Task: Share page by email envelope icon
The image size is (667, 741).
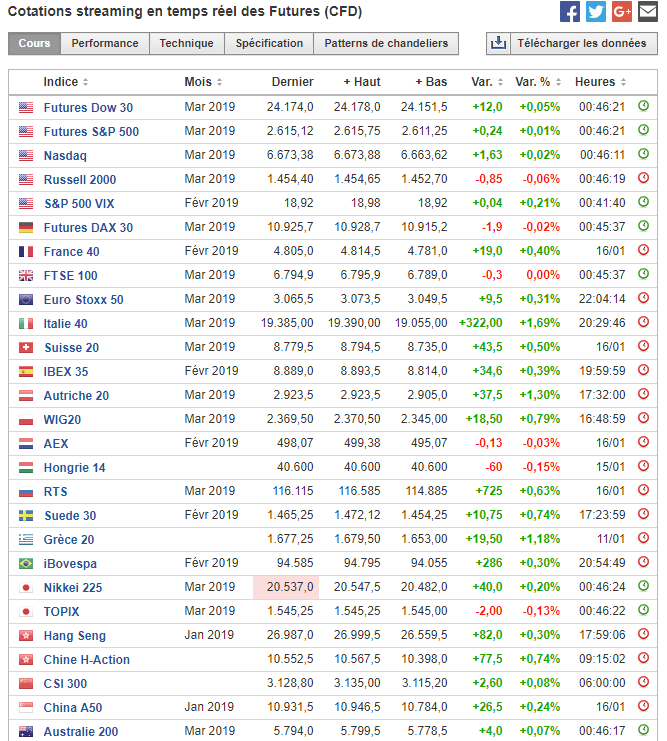Action: tap(648, 11)
